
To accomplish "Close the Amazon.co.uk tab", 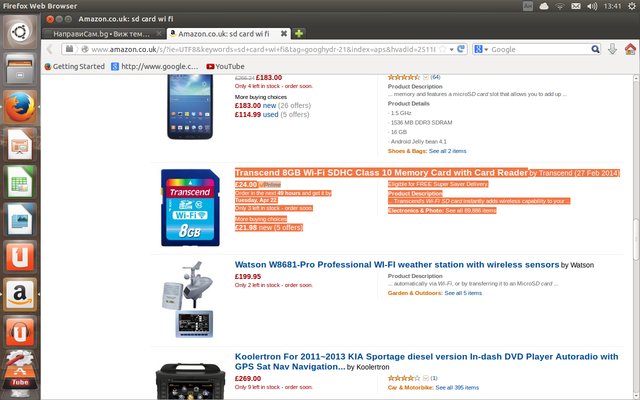I will coord(284,33).
